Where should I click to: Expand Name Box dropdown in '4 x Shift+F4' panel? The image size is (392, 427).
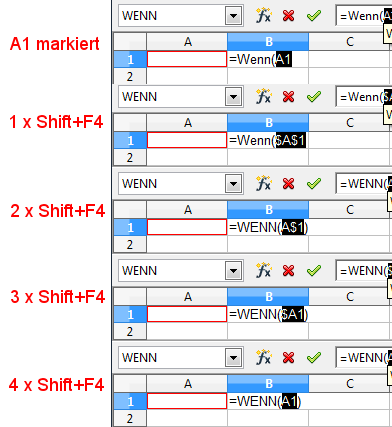click(233, 358)
